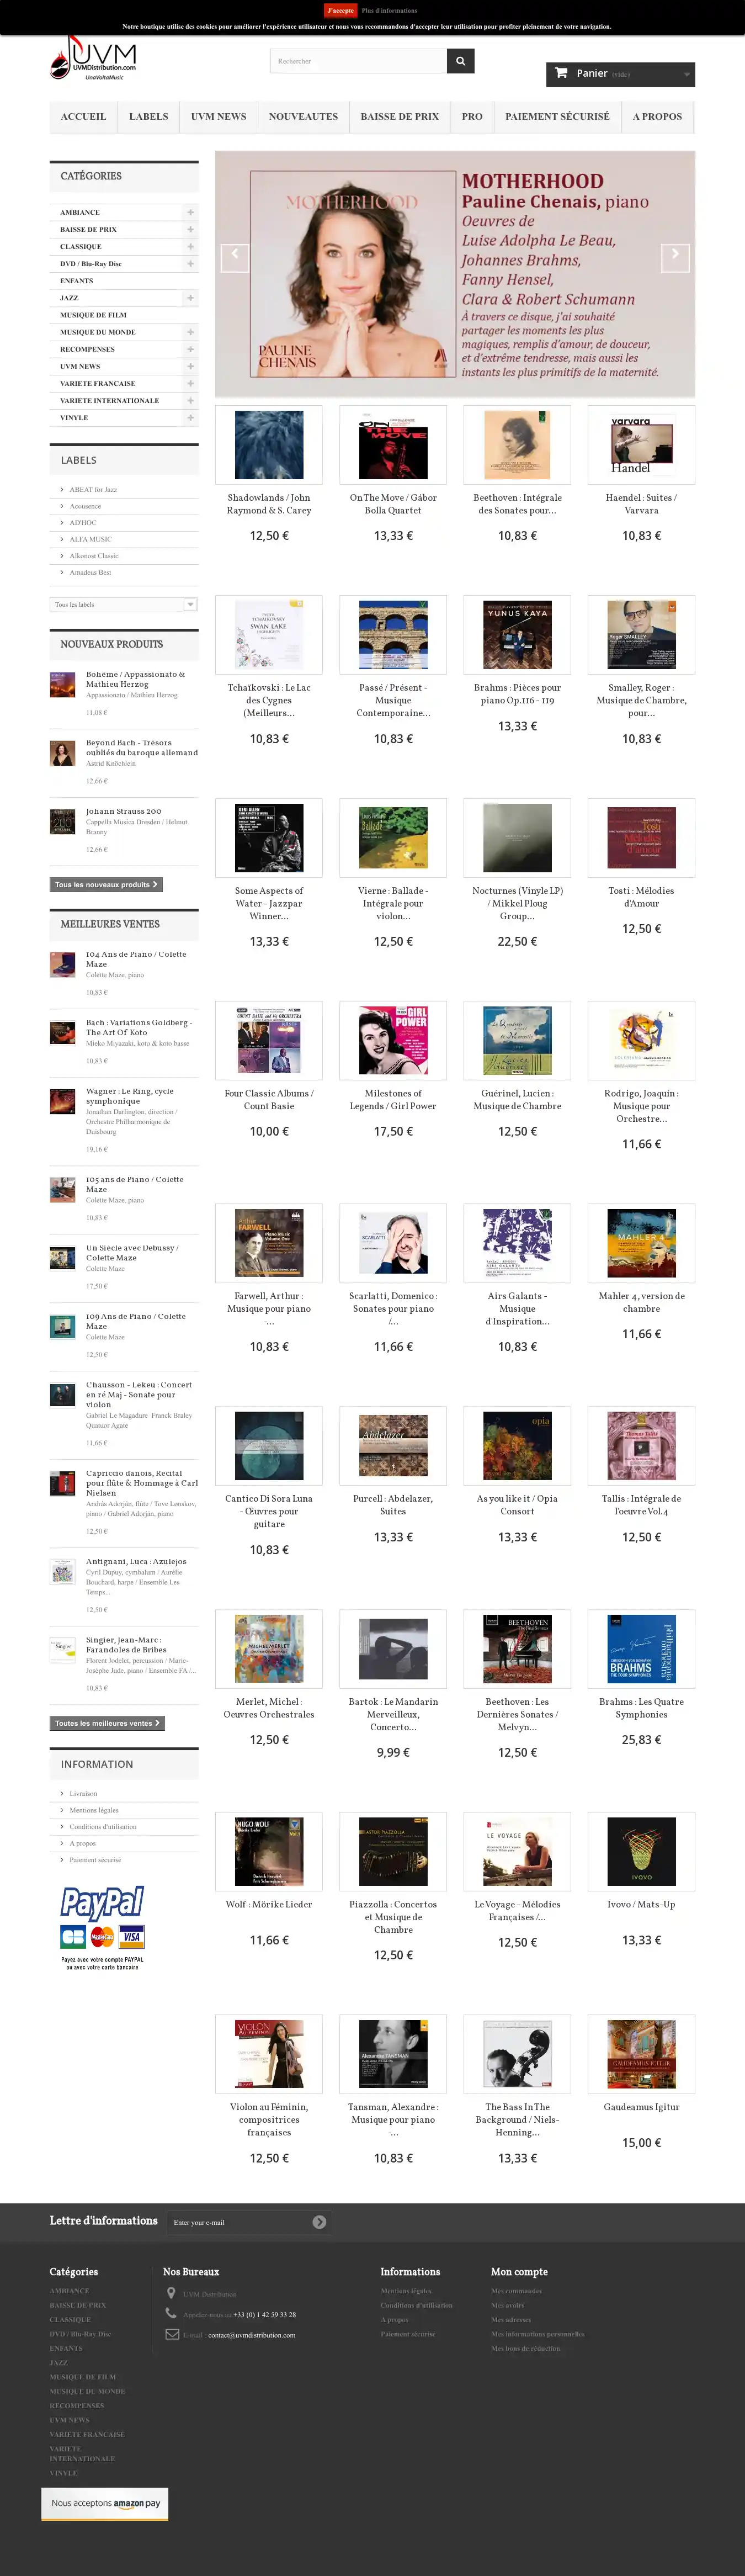Expand the AMBIANCE category plus sign
This screenshot has height=2576, width=745.
click(x=190, y=212)
